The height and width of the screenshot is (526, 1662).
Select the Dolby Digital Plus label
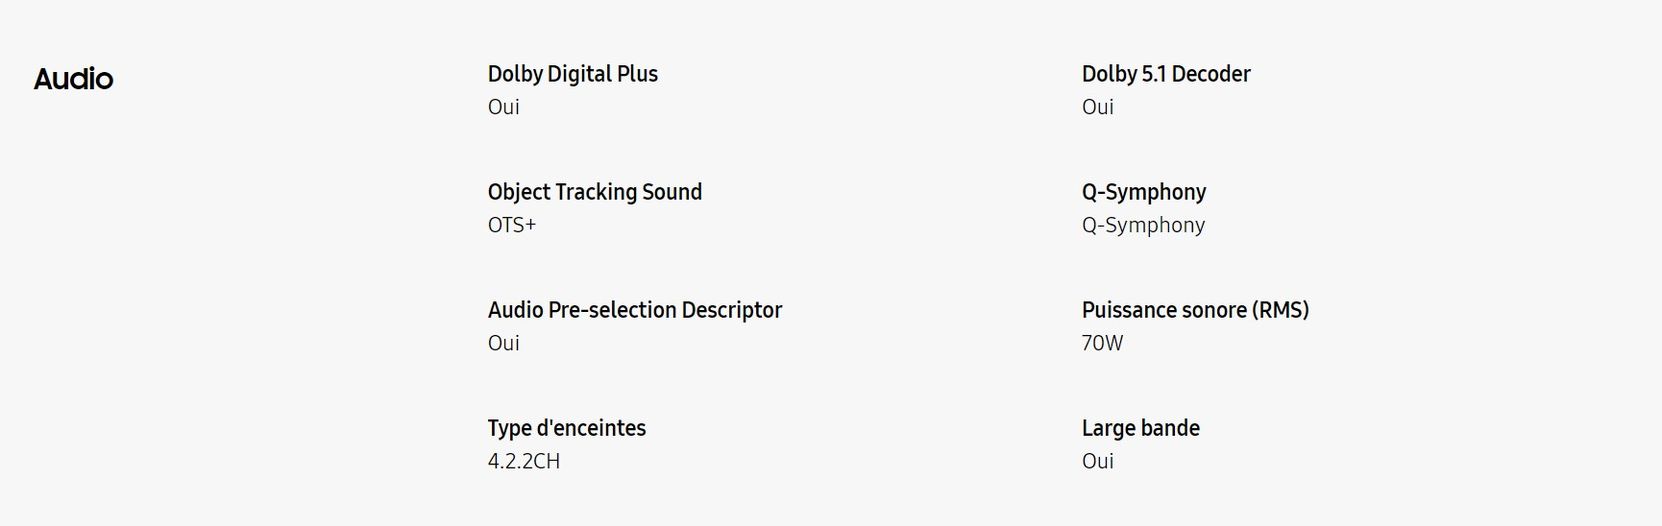click(573, 74)
